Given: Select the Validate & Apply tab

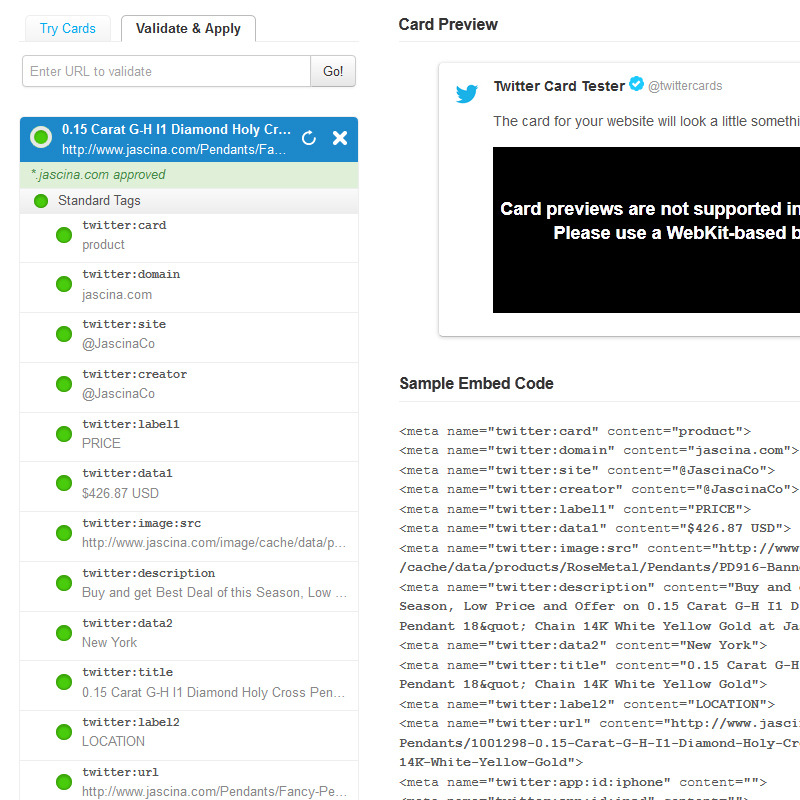Looking at the screenshot, I should point(188,29).
